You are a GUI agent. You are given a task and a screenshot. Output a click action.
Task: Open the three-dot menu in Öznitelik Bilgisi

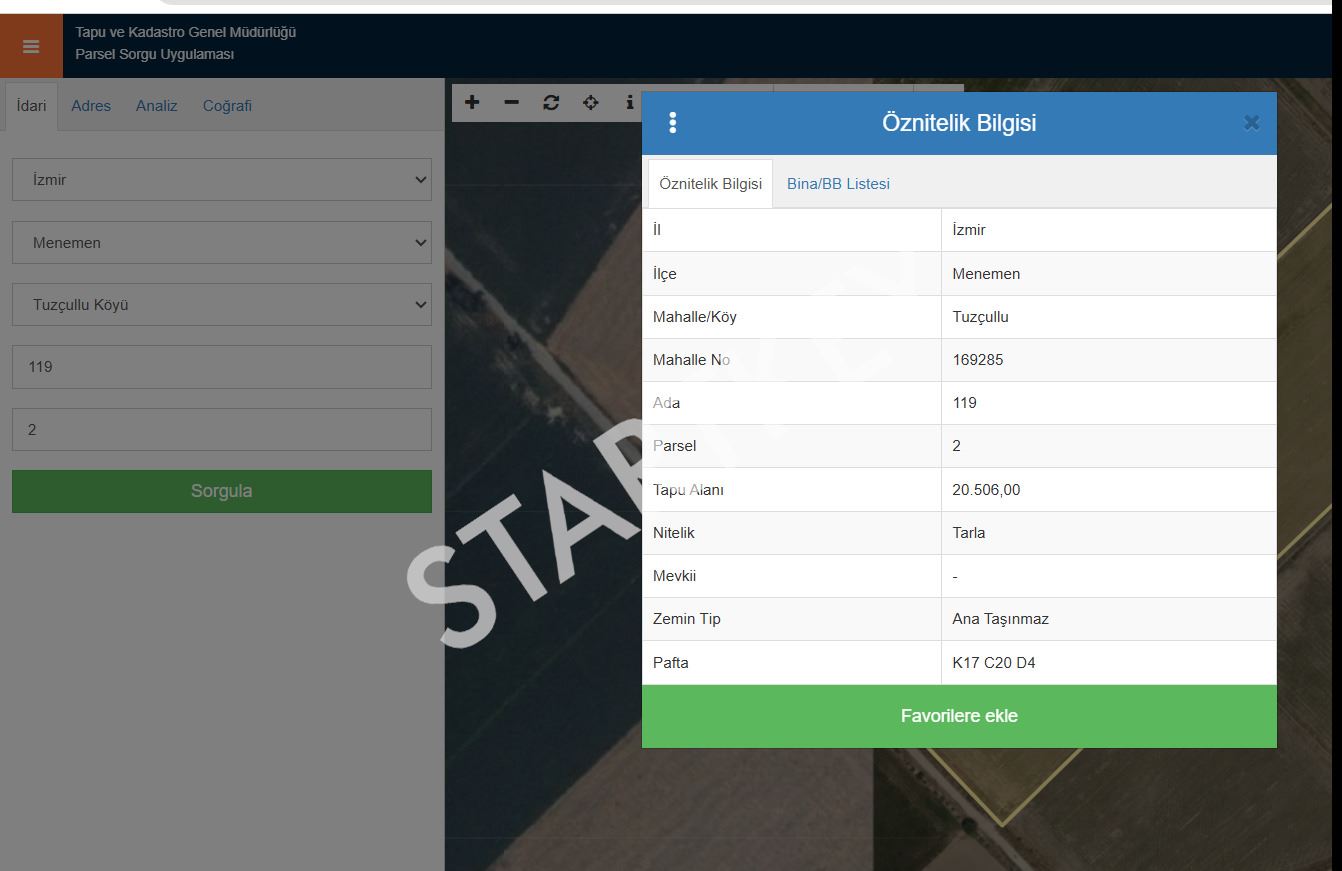[x=672, y=123]
